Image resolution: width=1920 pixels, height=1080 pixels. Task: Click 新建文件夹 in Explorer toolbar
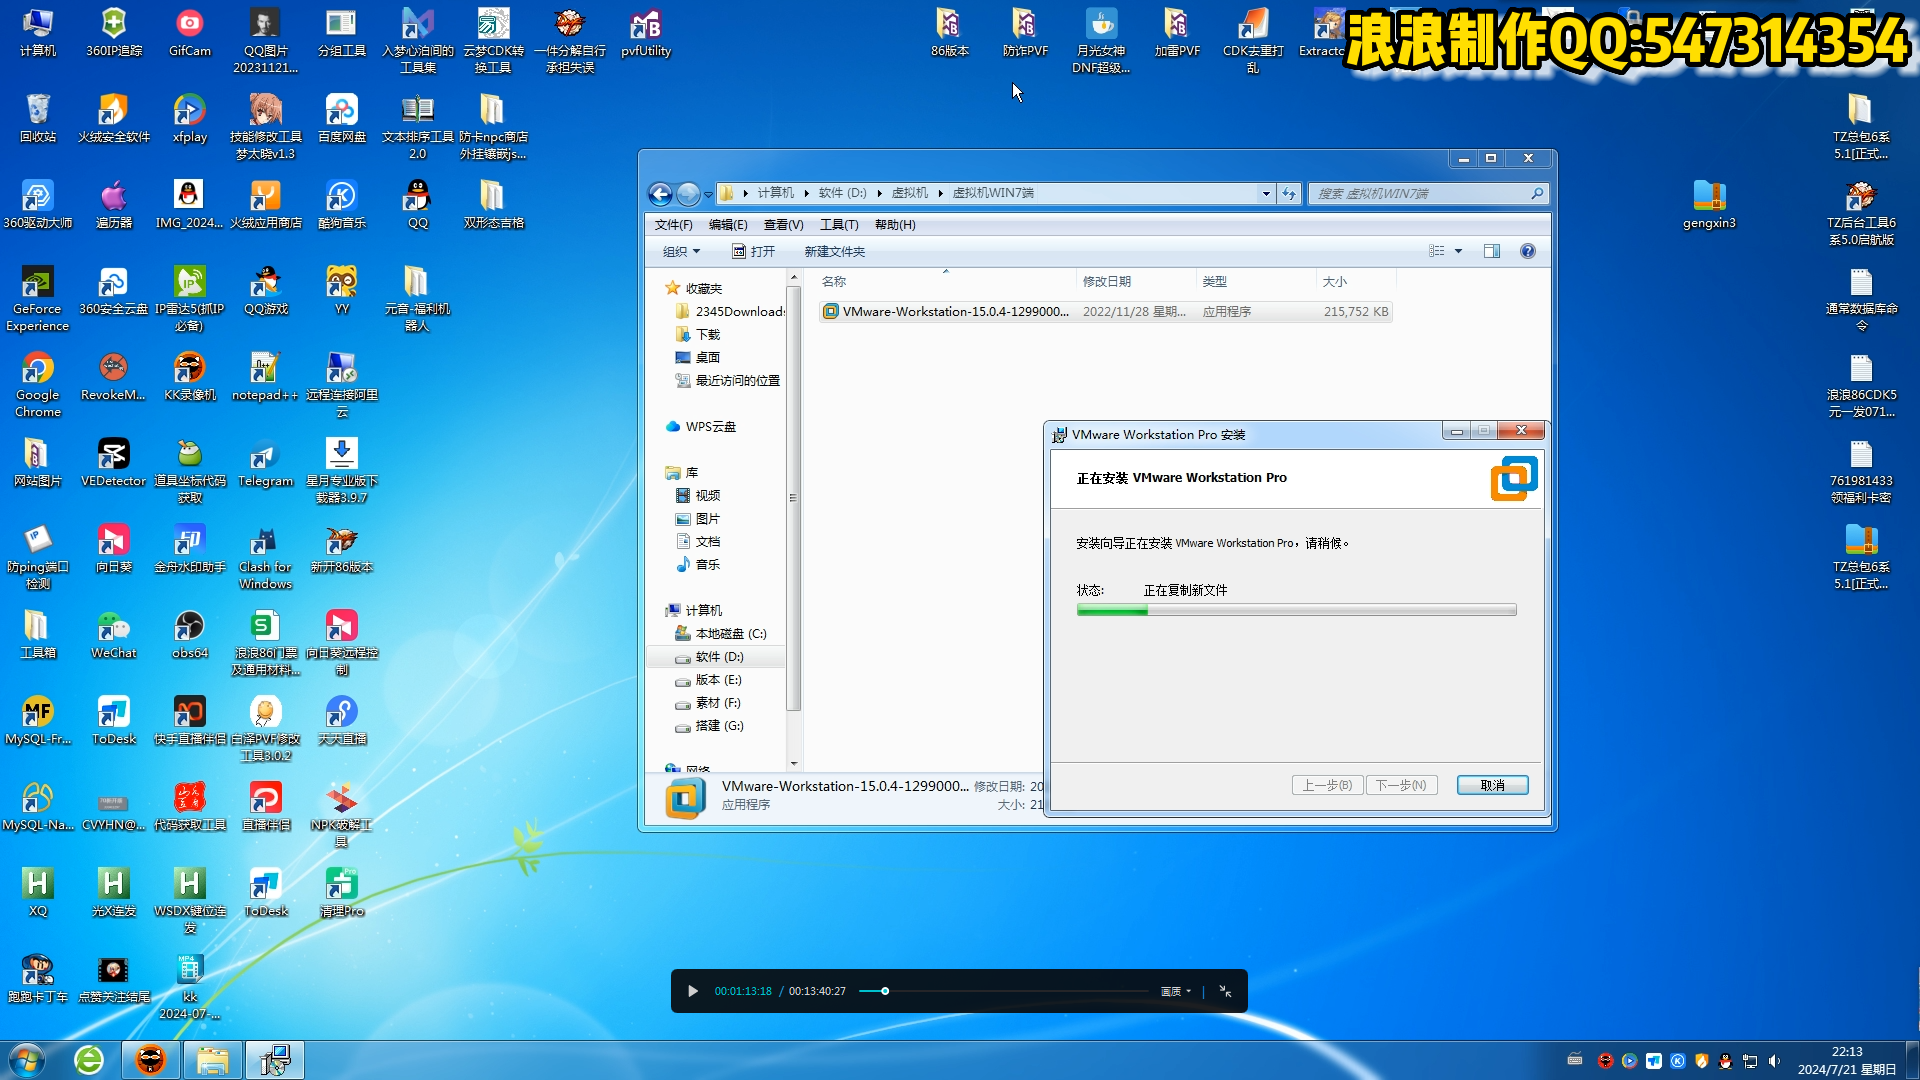coord(835,251)
